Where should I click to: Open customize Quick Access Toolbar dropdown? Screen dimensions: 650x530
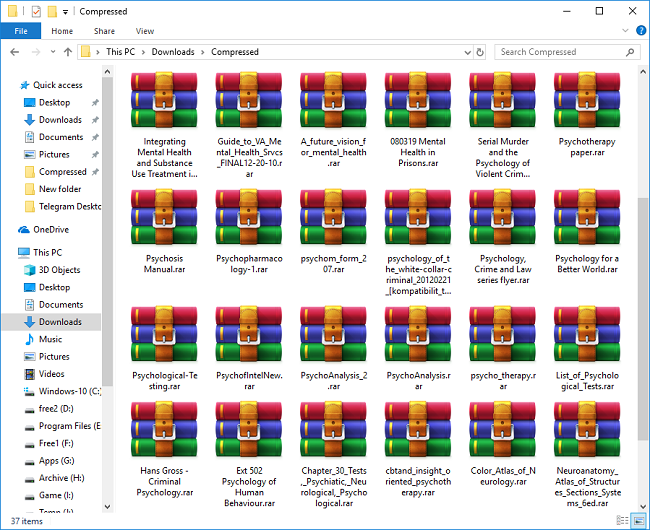point(65,12)
